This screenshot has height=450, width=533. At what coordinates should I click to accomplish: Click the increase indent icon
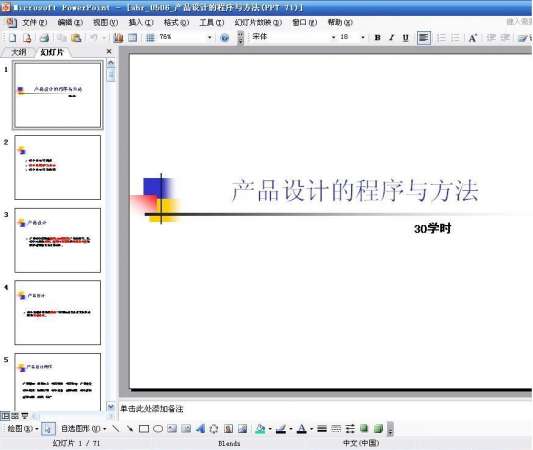(x=505, y=37)
